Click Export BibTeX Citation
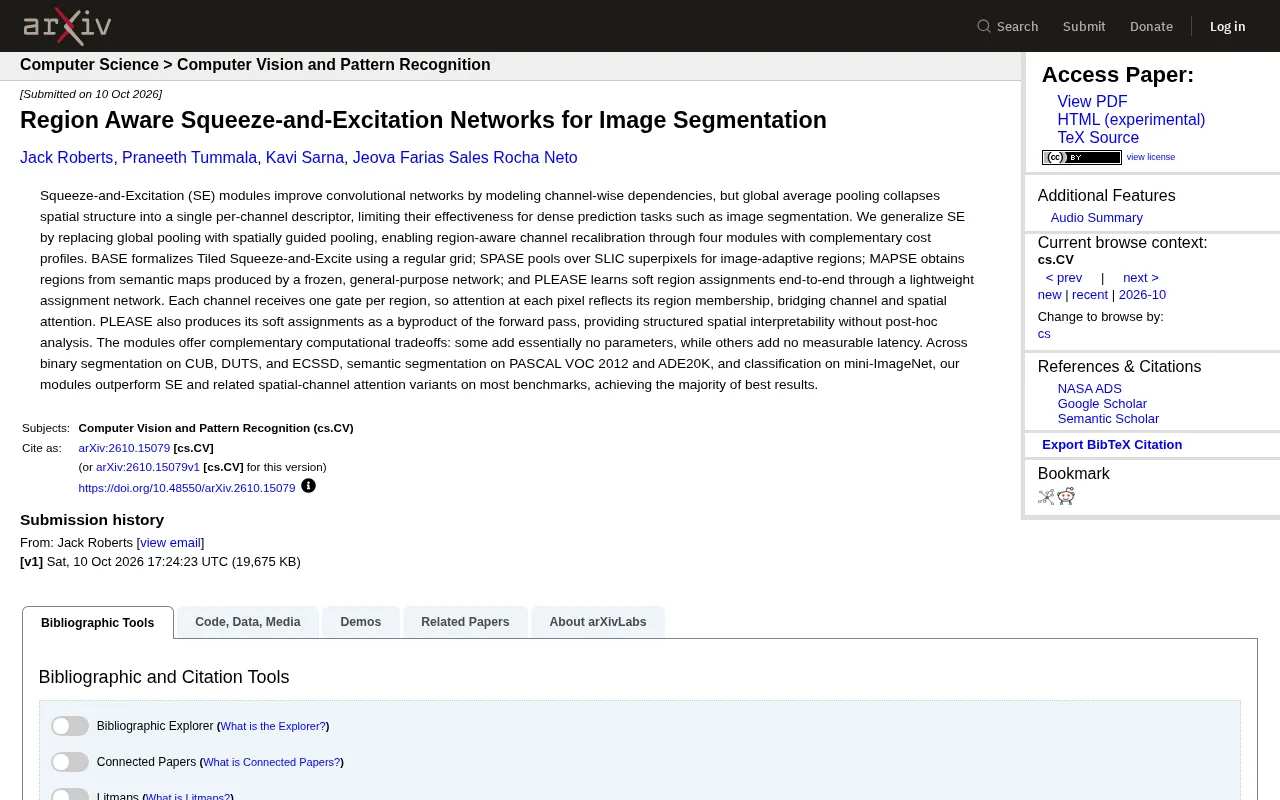The height and width of the screenshot is (800, 1280). pos(1112,445)
